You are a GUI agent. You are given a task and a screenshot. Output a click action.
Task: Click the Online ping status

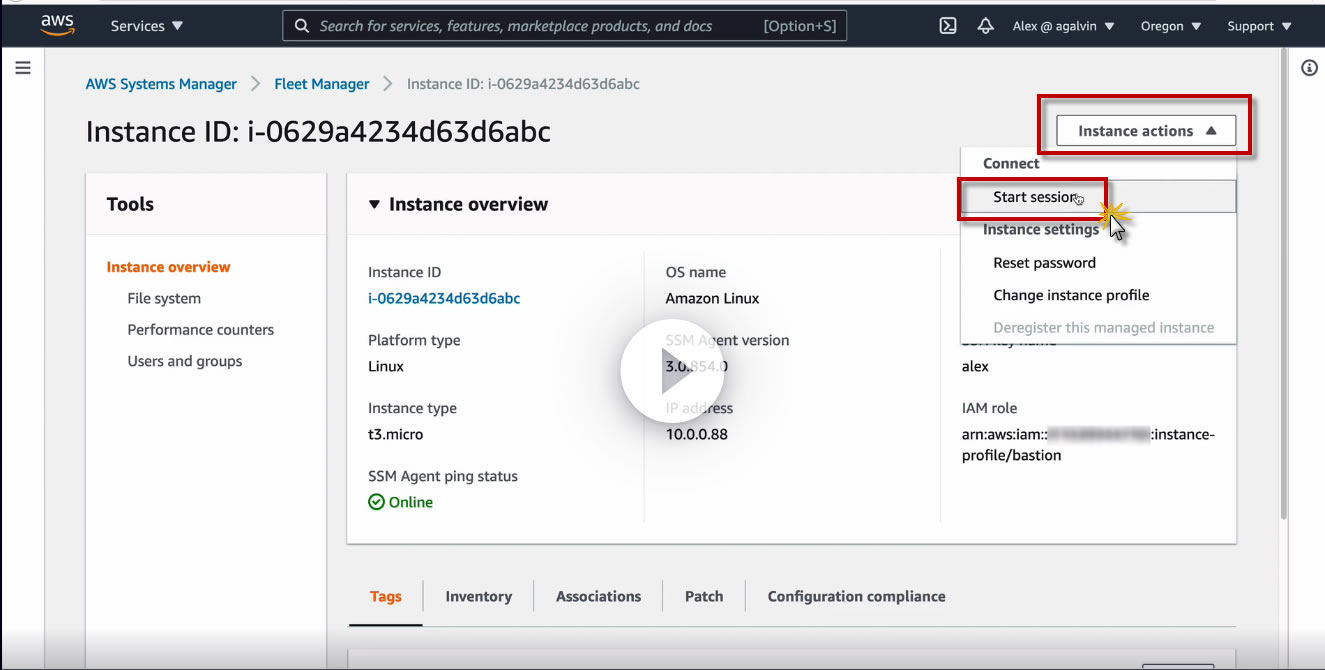click(x=401, y=502)
